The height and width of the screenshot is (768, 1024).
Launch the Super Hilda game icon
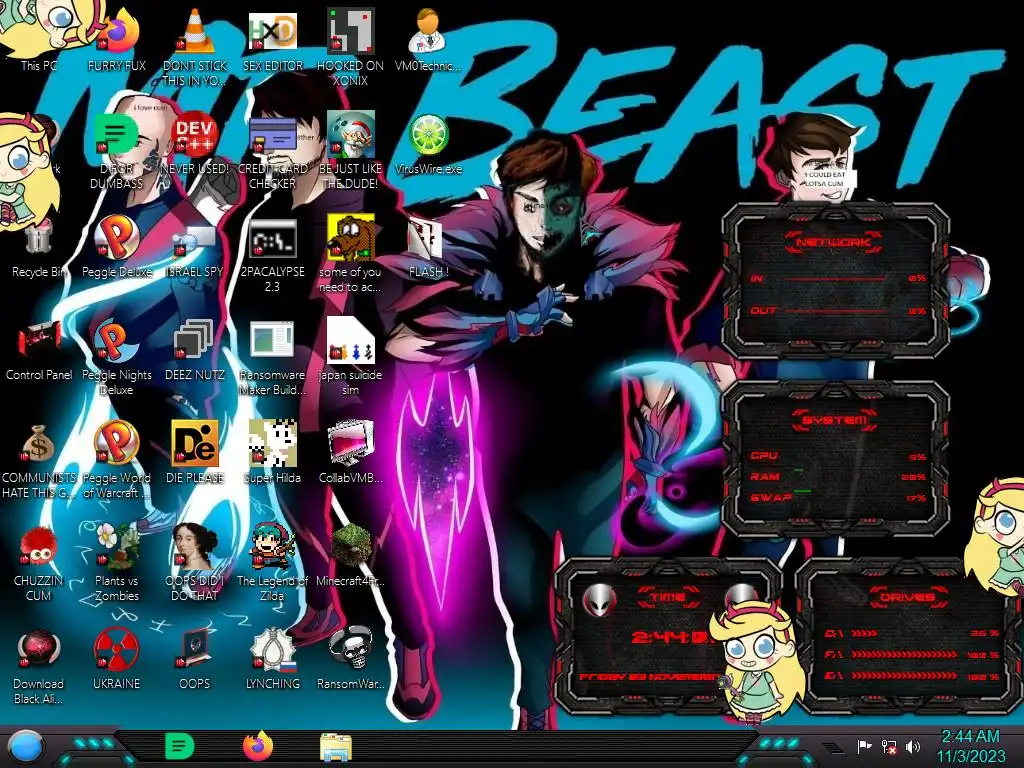point(272,452)
